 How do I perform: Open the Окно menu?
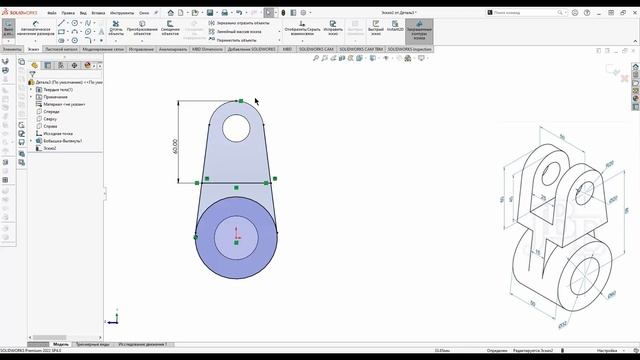tap(144, 13)
